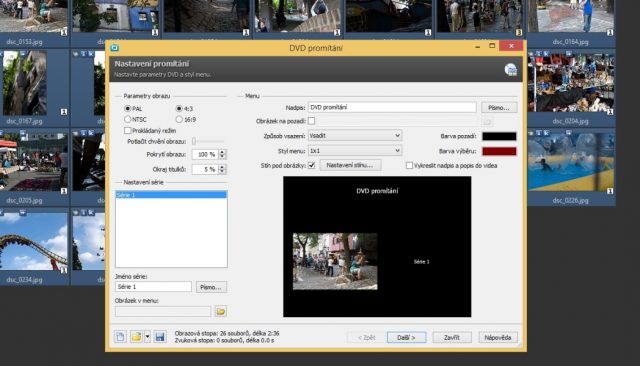Click the Zavřít button

pos(452,337)
